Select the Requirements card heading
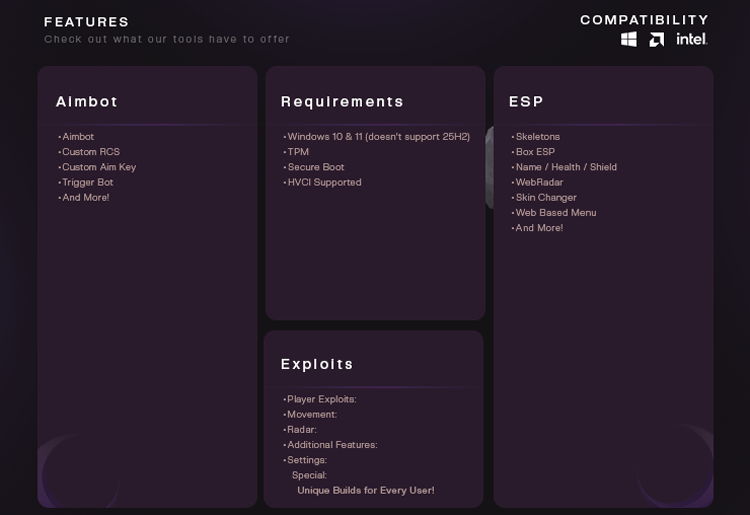750x515 pixels. coord(342,101)
